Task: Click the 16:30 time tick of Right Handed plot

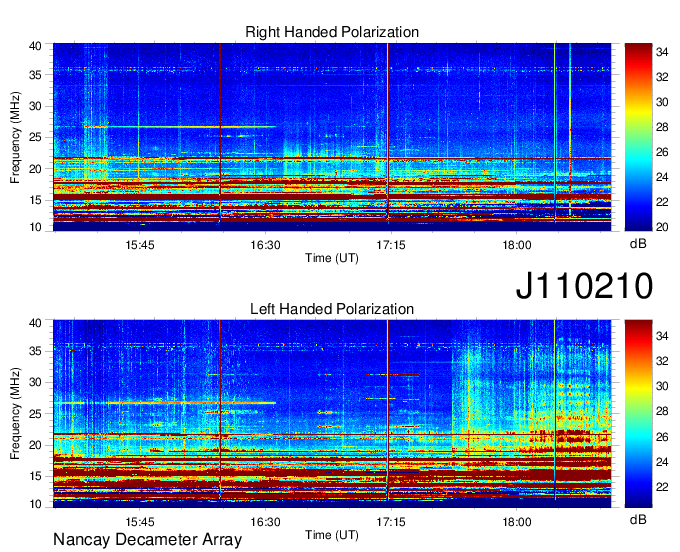Action: (x=265, y=245)
